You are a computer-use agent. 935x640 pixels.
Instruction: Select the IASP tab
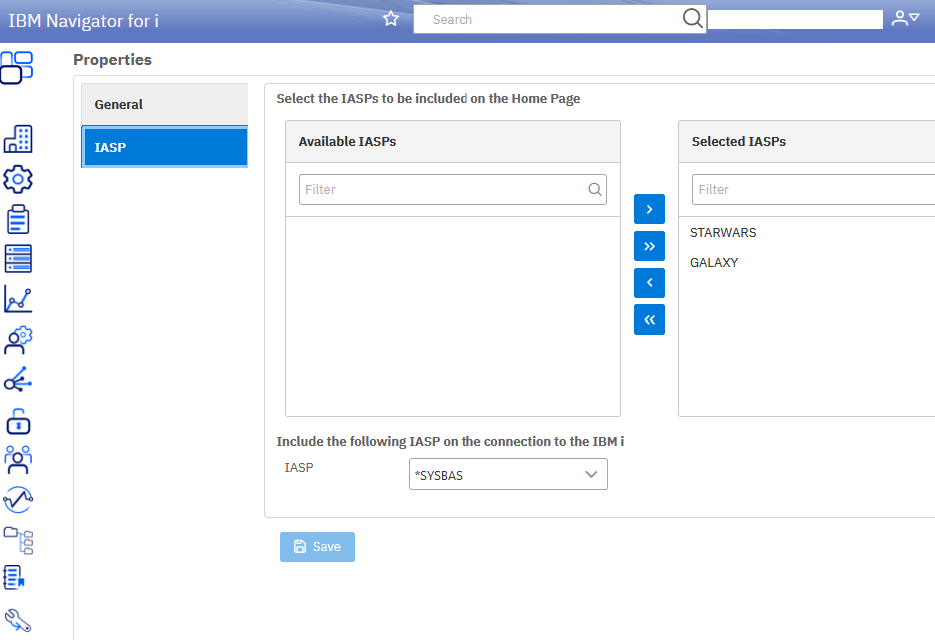(x=165, y=147)
